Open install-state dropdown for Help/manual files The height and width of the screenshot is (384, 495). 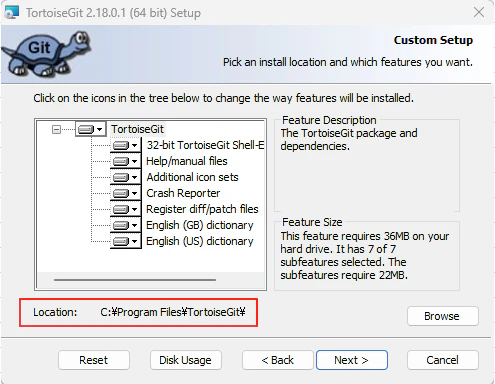coord(126,161)
